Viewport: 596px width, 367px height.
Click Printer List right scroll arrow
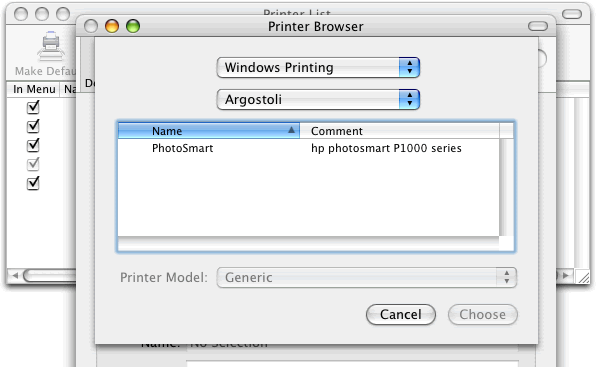(566, 275)
